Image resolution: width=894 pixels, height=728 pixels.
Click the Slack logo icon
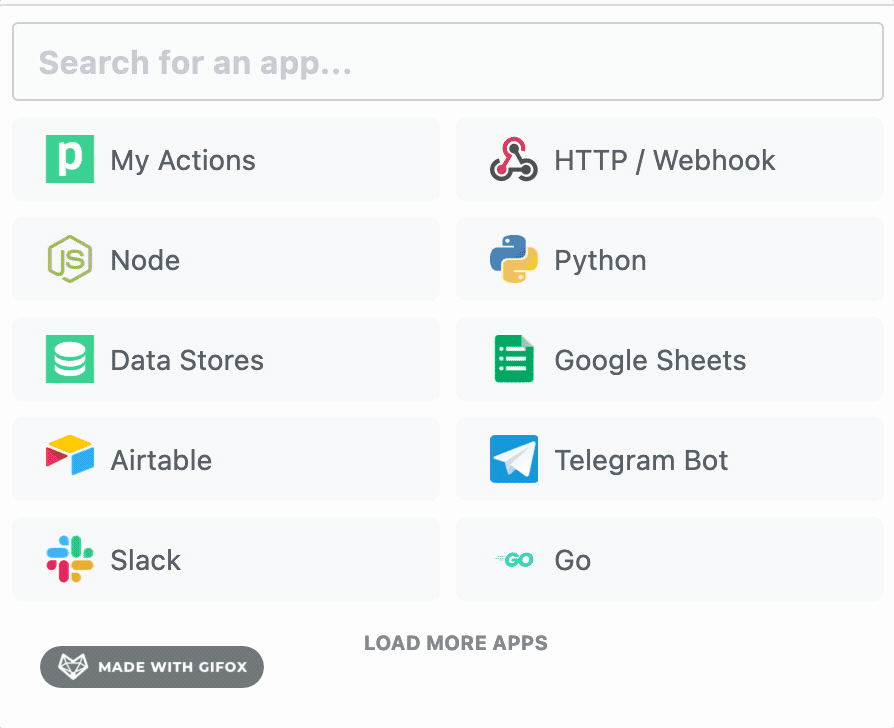(x=70, y=559)
